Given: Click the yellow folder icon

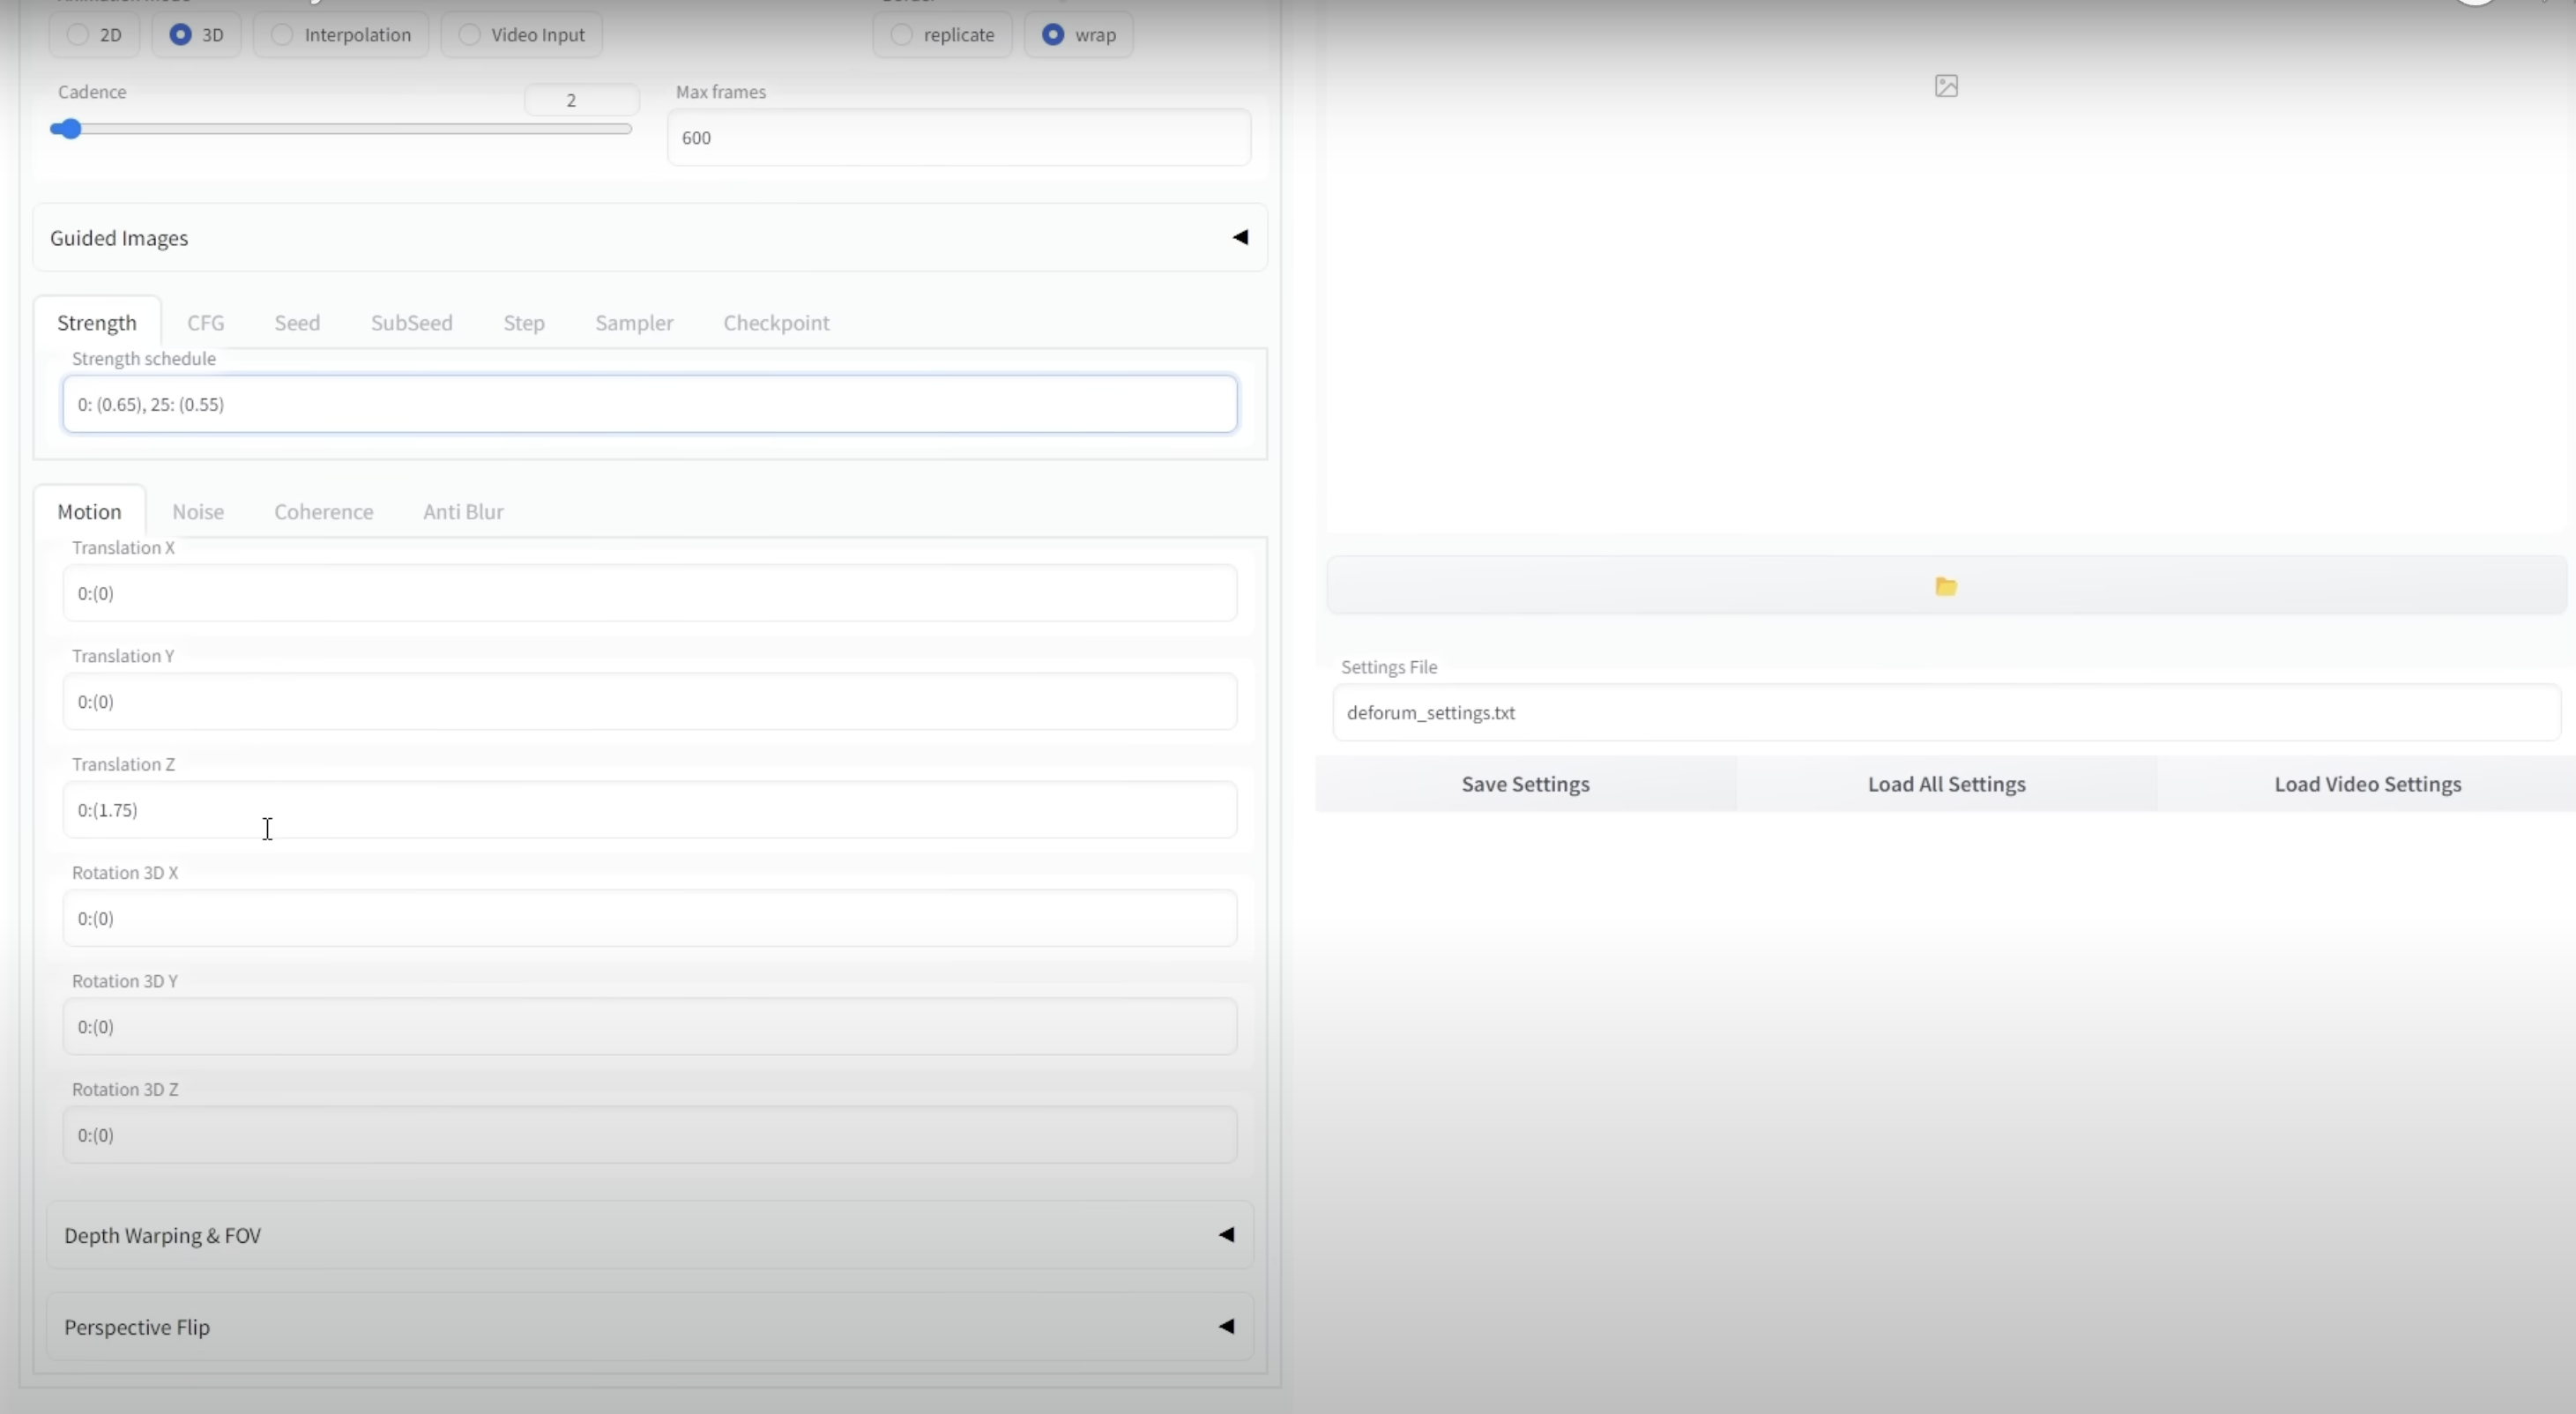Looking at the screenshot, I should (1945, 587).
